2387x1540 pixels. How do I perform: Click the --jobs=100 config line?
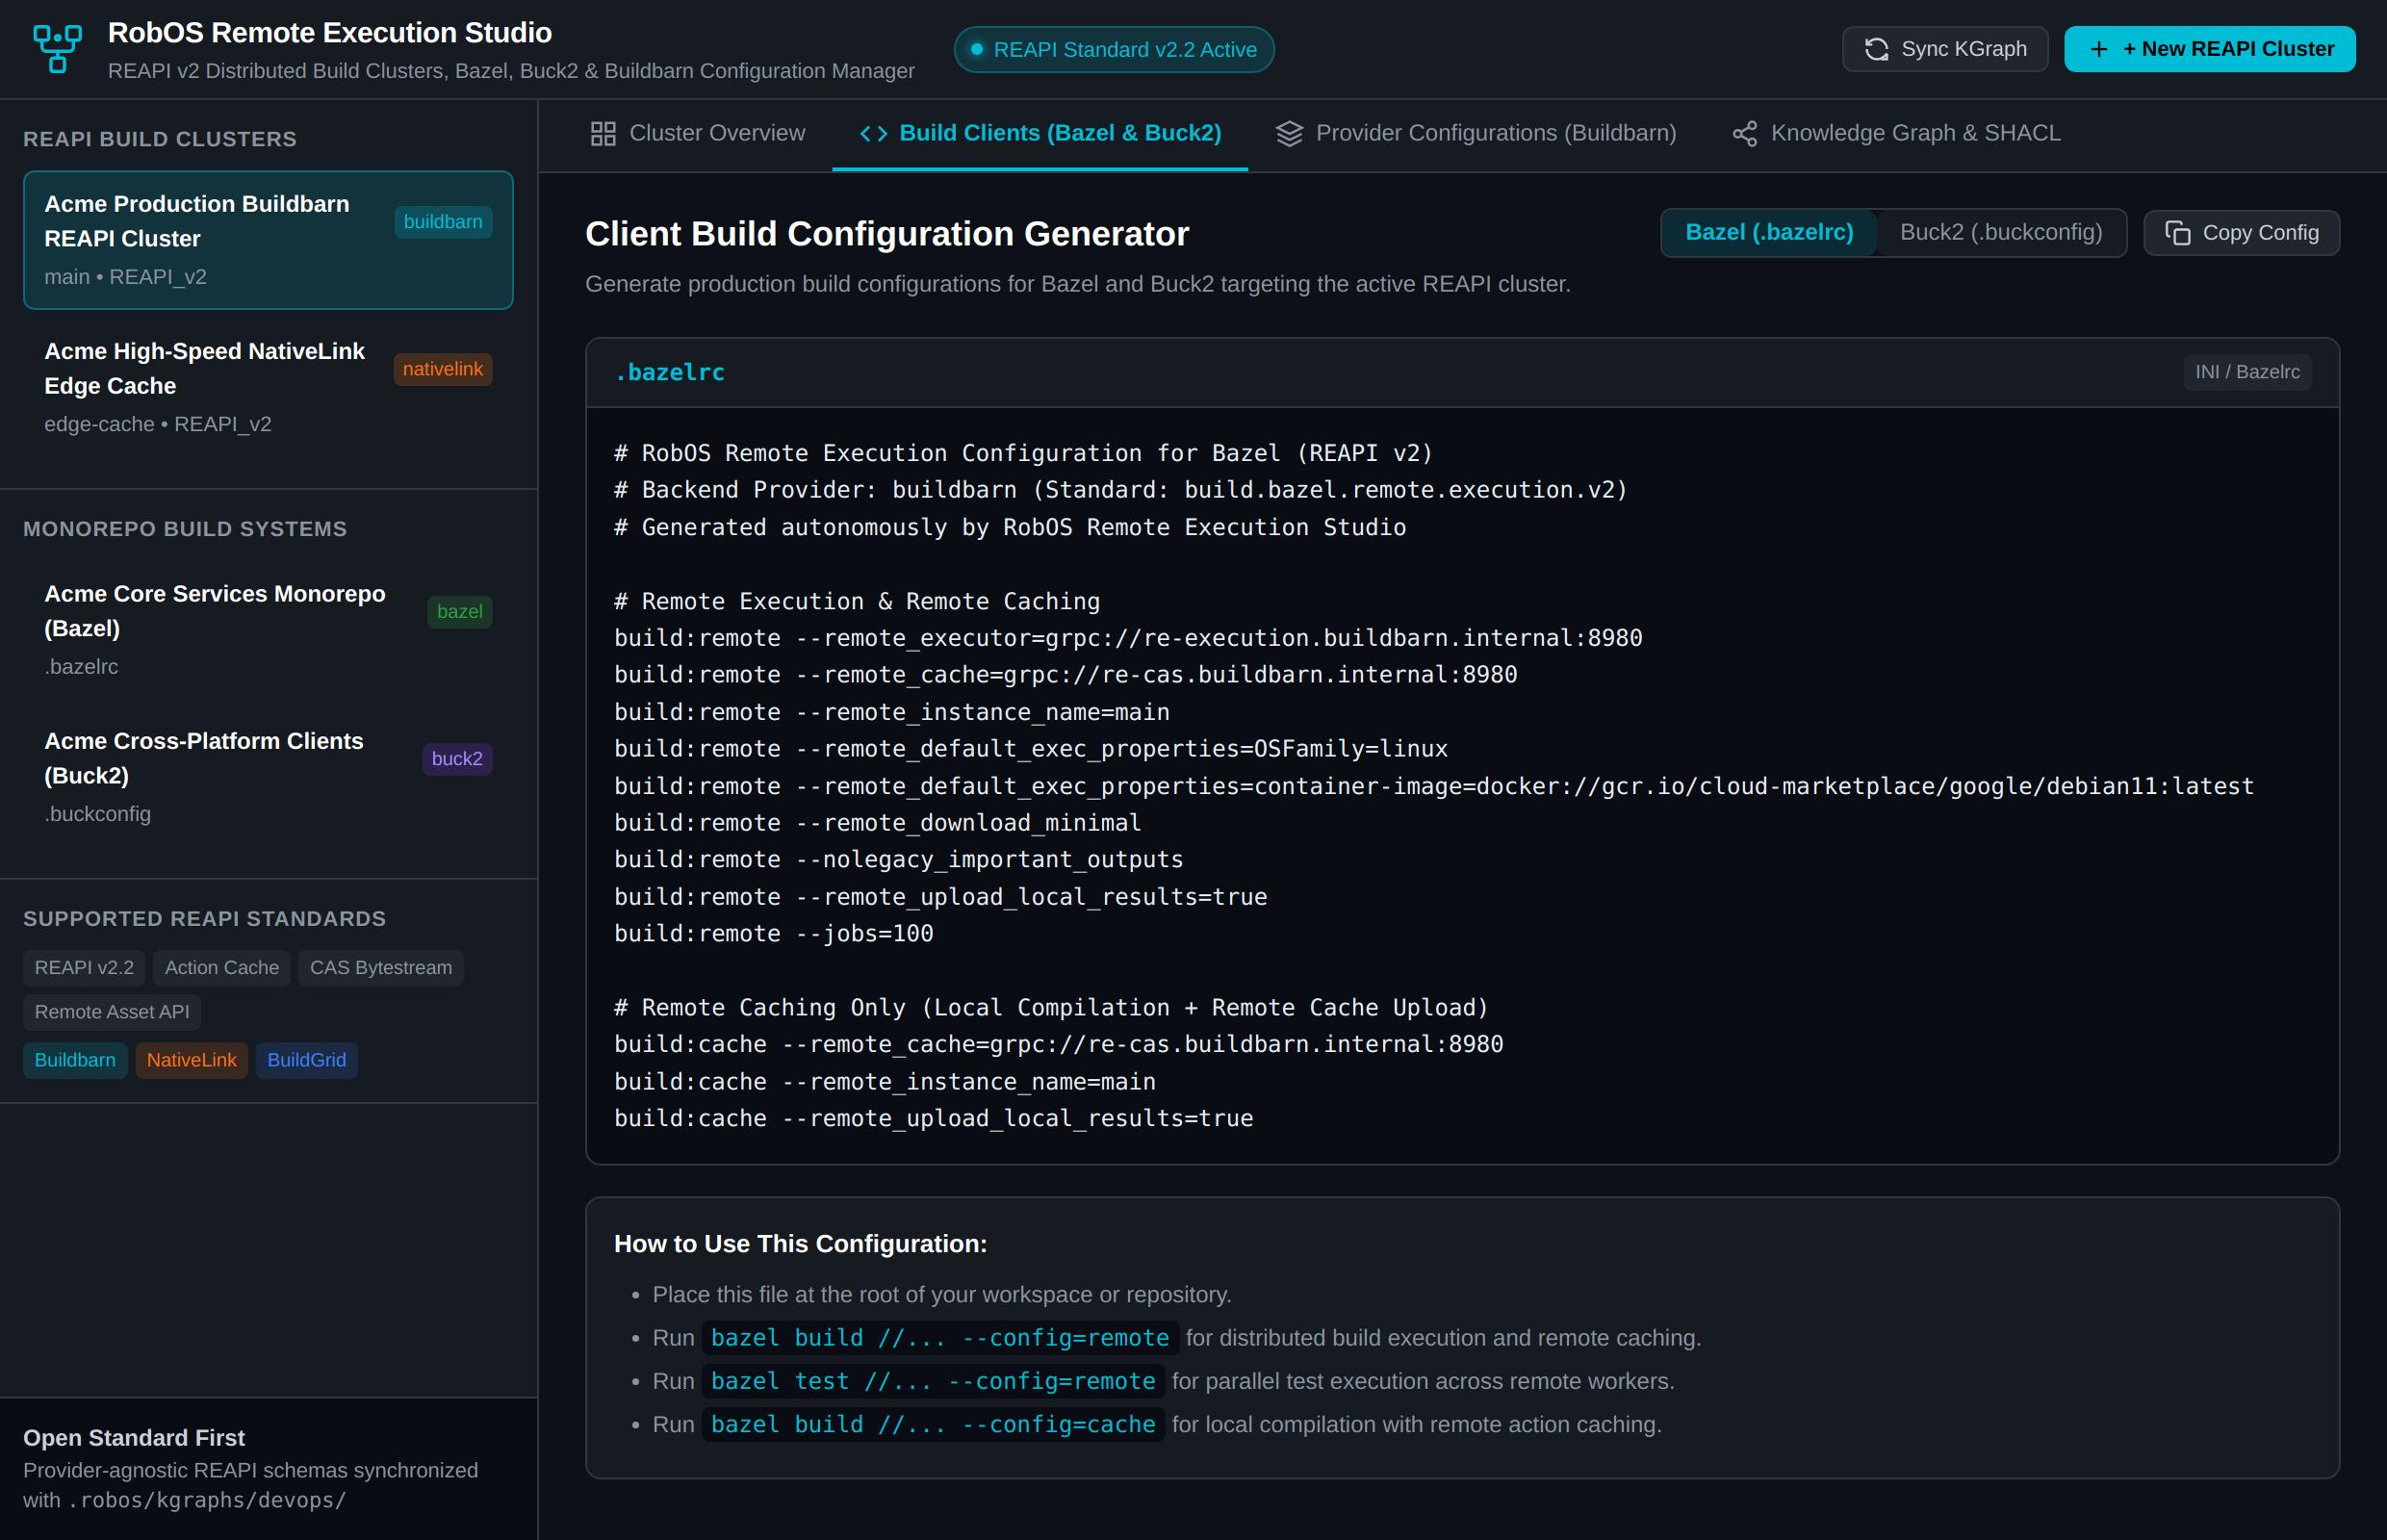773,934
